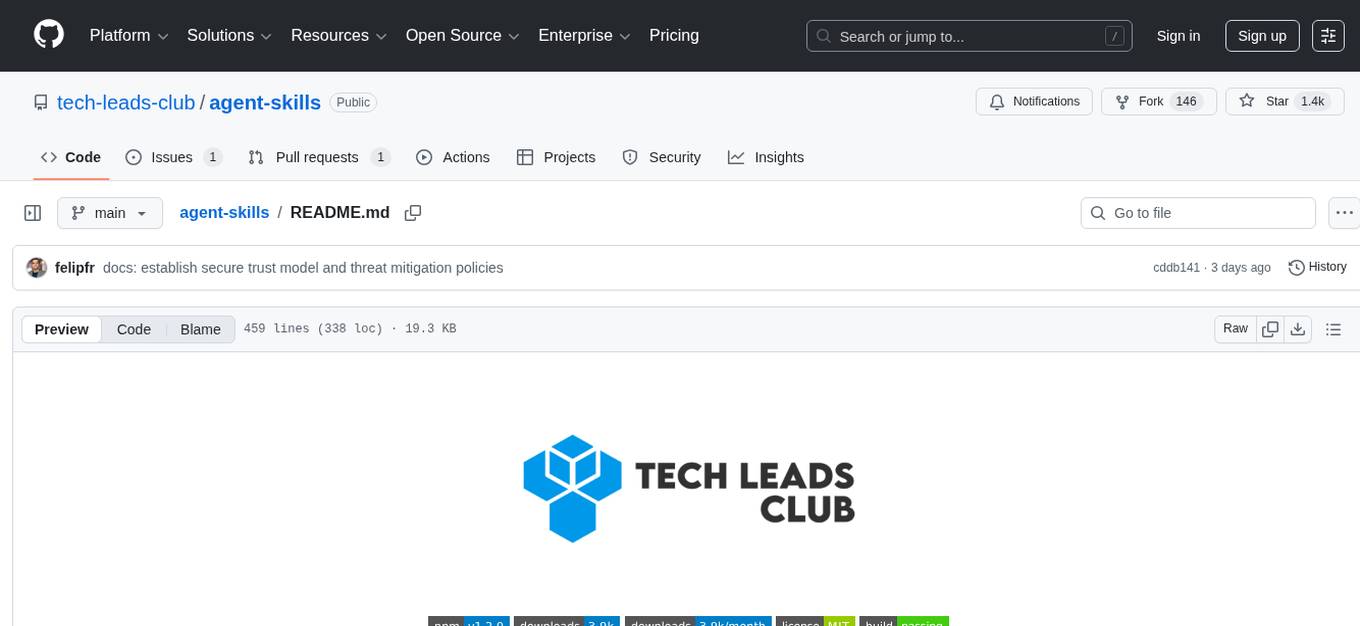
Task: Open the Pull requests tab
Action: tap(318, 157)
